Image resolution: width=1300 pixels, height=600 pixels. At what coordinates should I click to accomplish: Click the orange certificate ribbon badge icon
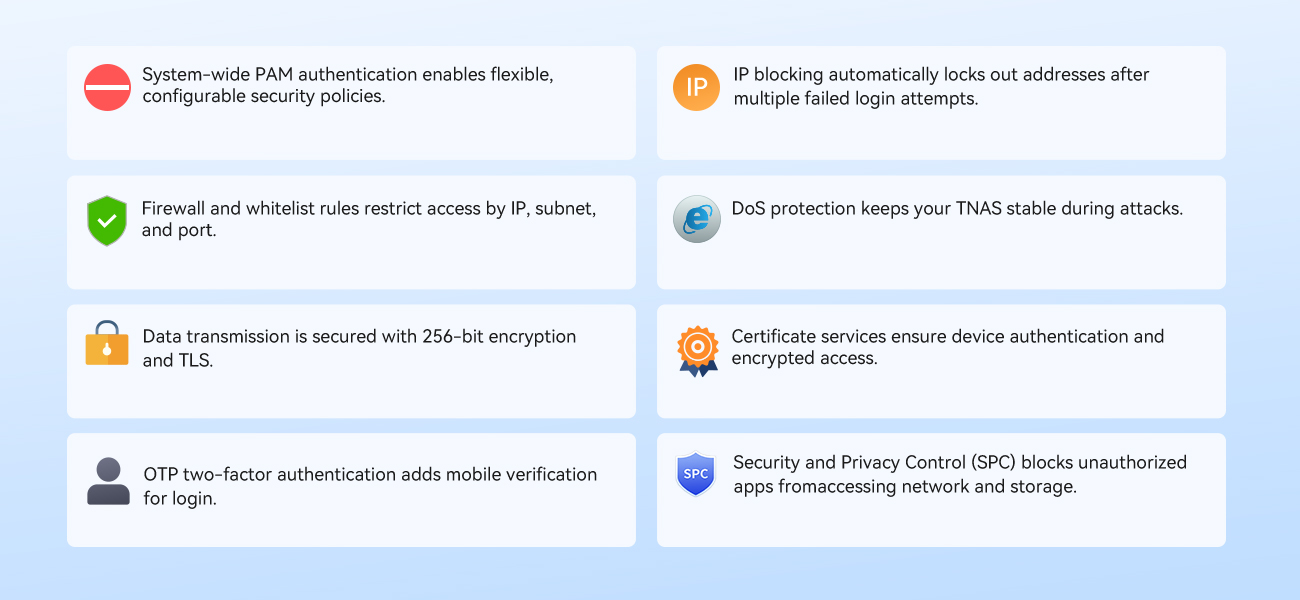point(697,350)
